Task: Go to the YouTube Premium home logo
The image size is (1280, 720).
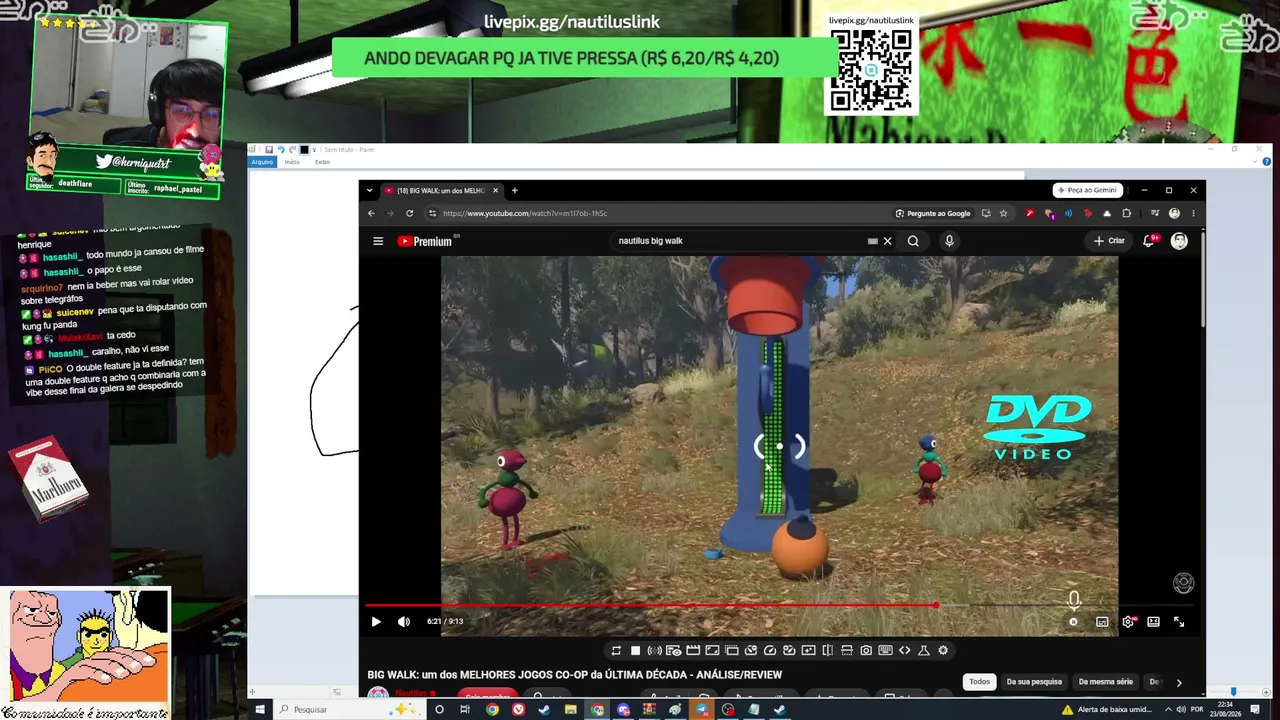Action: [425, 241]
